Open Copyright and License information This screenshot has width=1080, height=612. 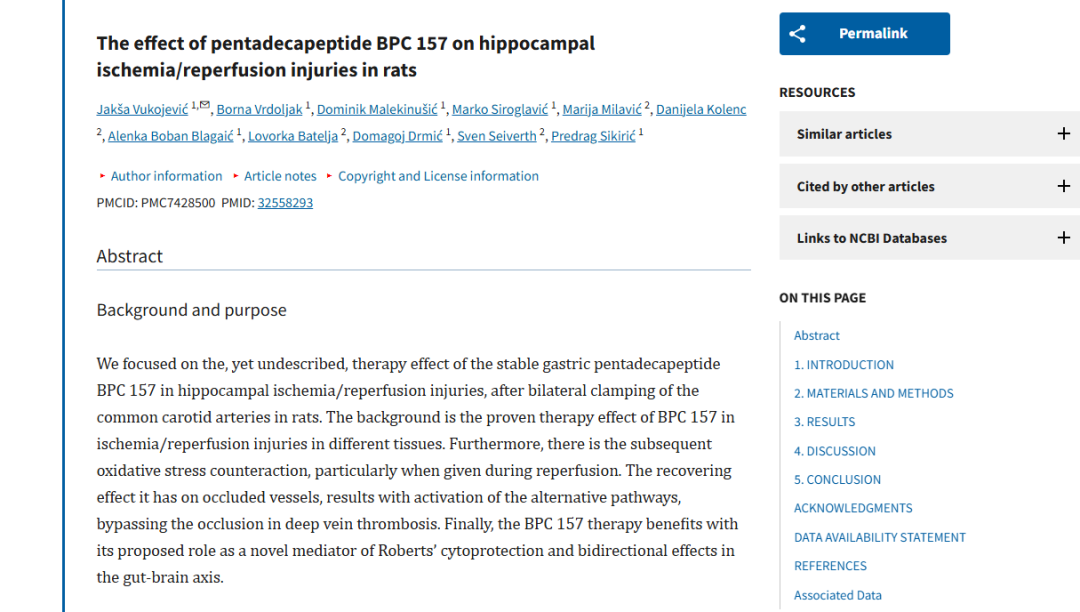438,176
